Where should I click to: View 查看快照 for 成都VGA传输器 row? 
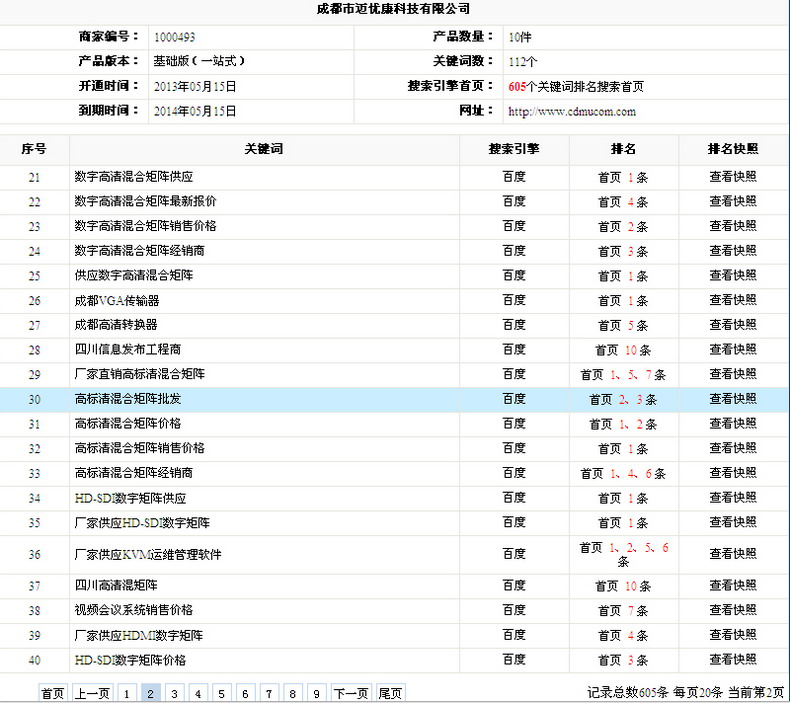coord(733,300)
